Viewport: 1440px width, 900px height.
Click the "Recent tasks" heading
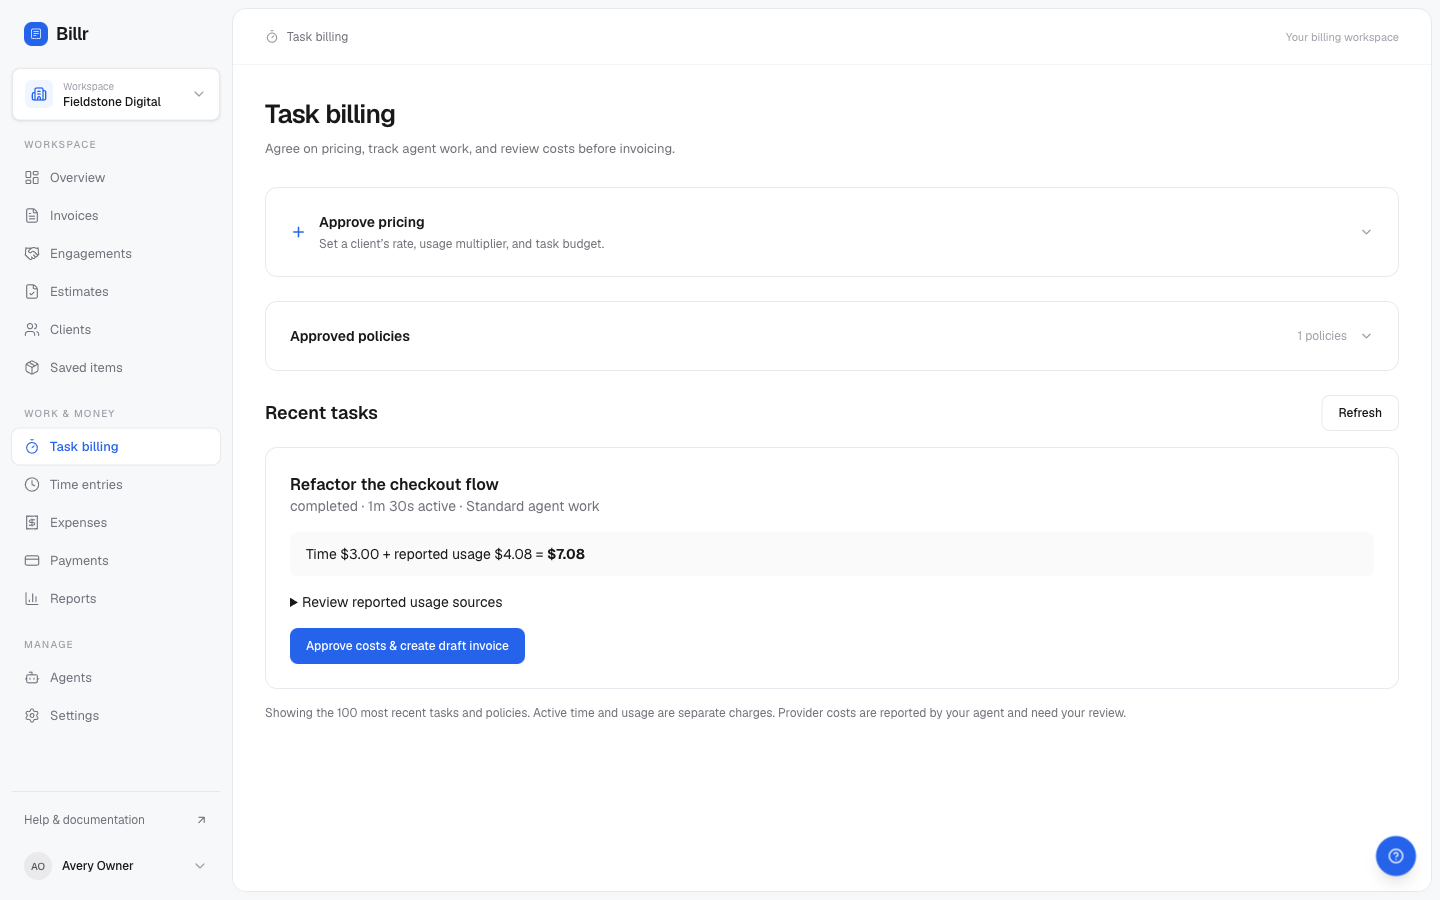pos(321,413)
